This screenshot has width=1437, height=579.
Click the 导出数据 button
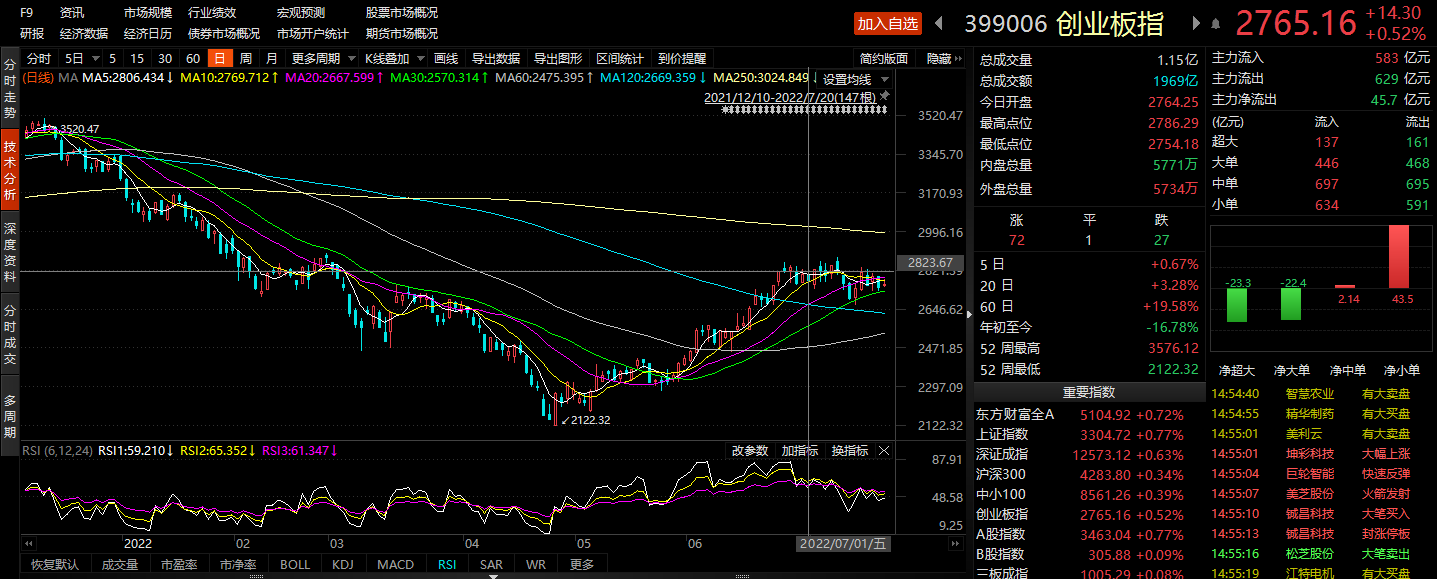point(495,59)
